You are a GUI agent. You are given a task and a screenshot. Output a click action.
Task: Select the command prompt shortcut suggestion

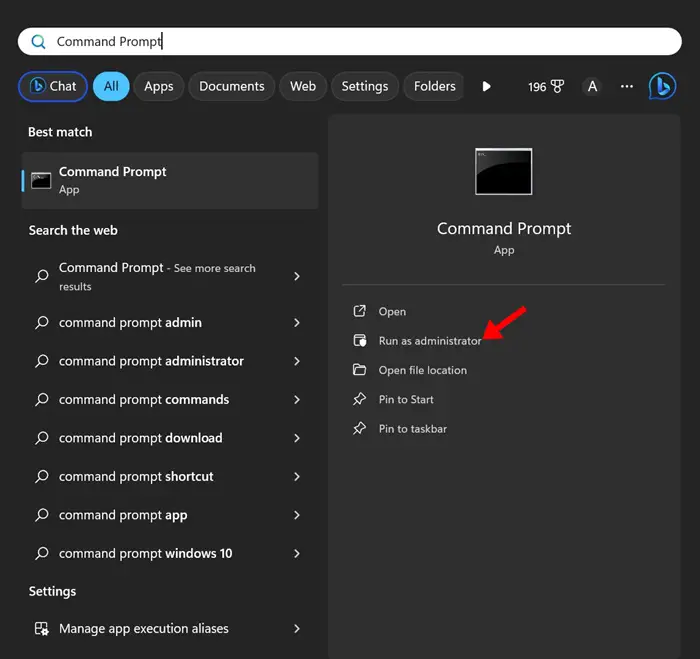(170, 476)
